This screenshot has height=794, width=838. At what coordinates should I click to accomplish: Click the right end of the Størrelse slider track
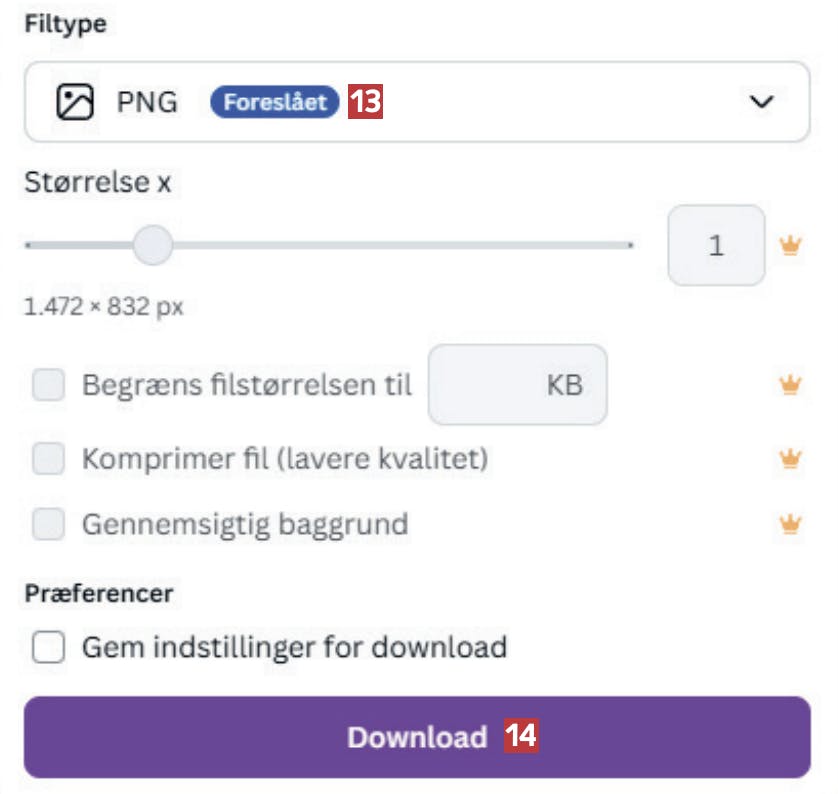(628, 245)
